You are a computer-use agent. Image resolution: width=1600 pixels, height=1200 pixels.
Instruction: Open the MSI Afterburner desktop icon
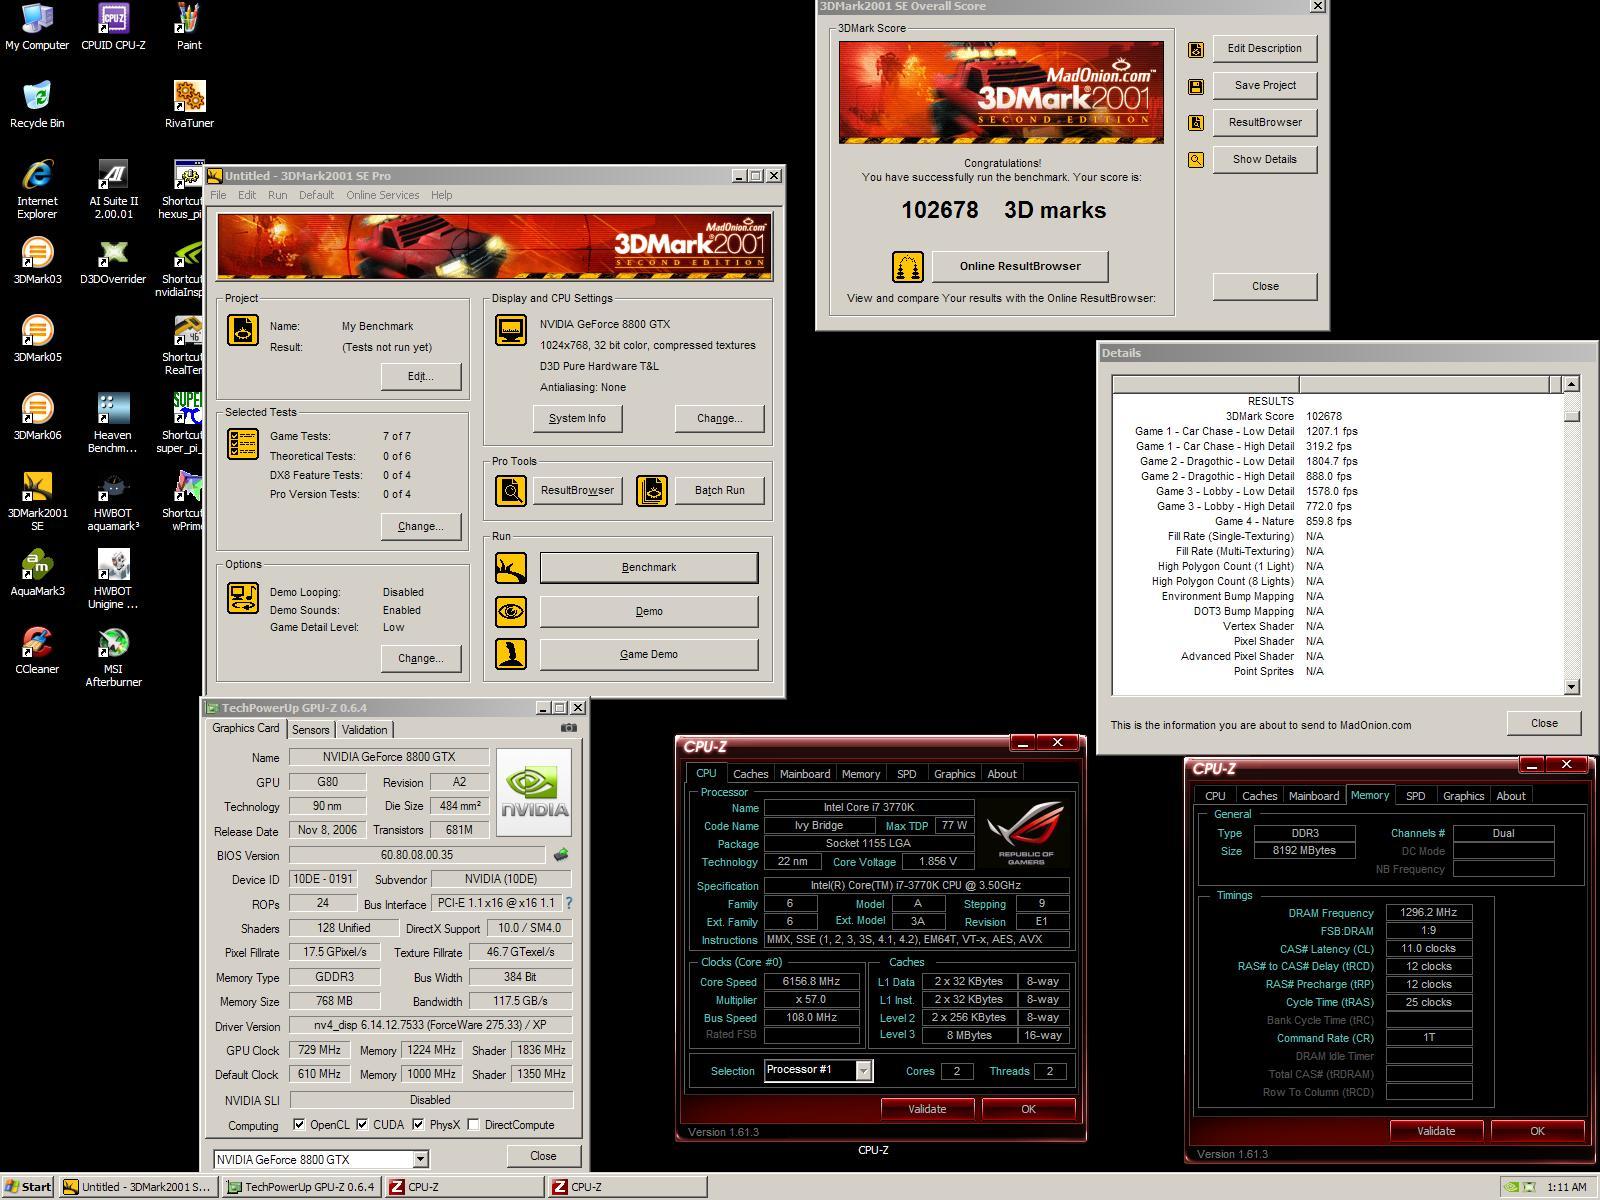coord(113,657)
